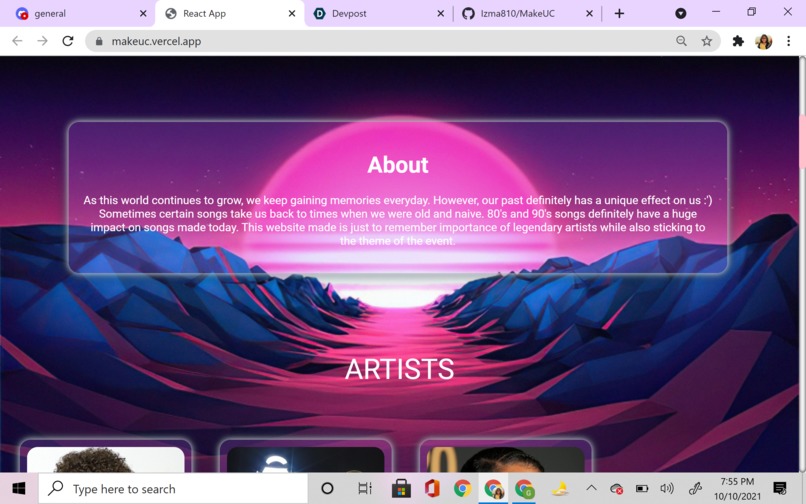This screenshot has height=504, width=806.
Task: Open the volume speaker control
Action: click(x=667, y=488)
